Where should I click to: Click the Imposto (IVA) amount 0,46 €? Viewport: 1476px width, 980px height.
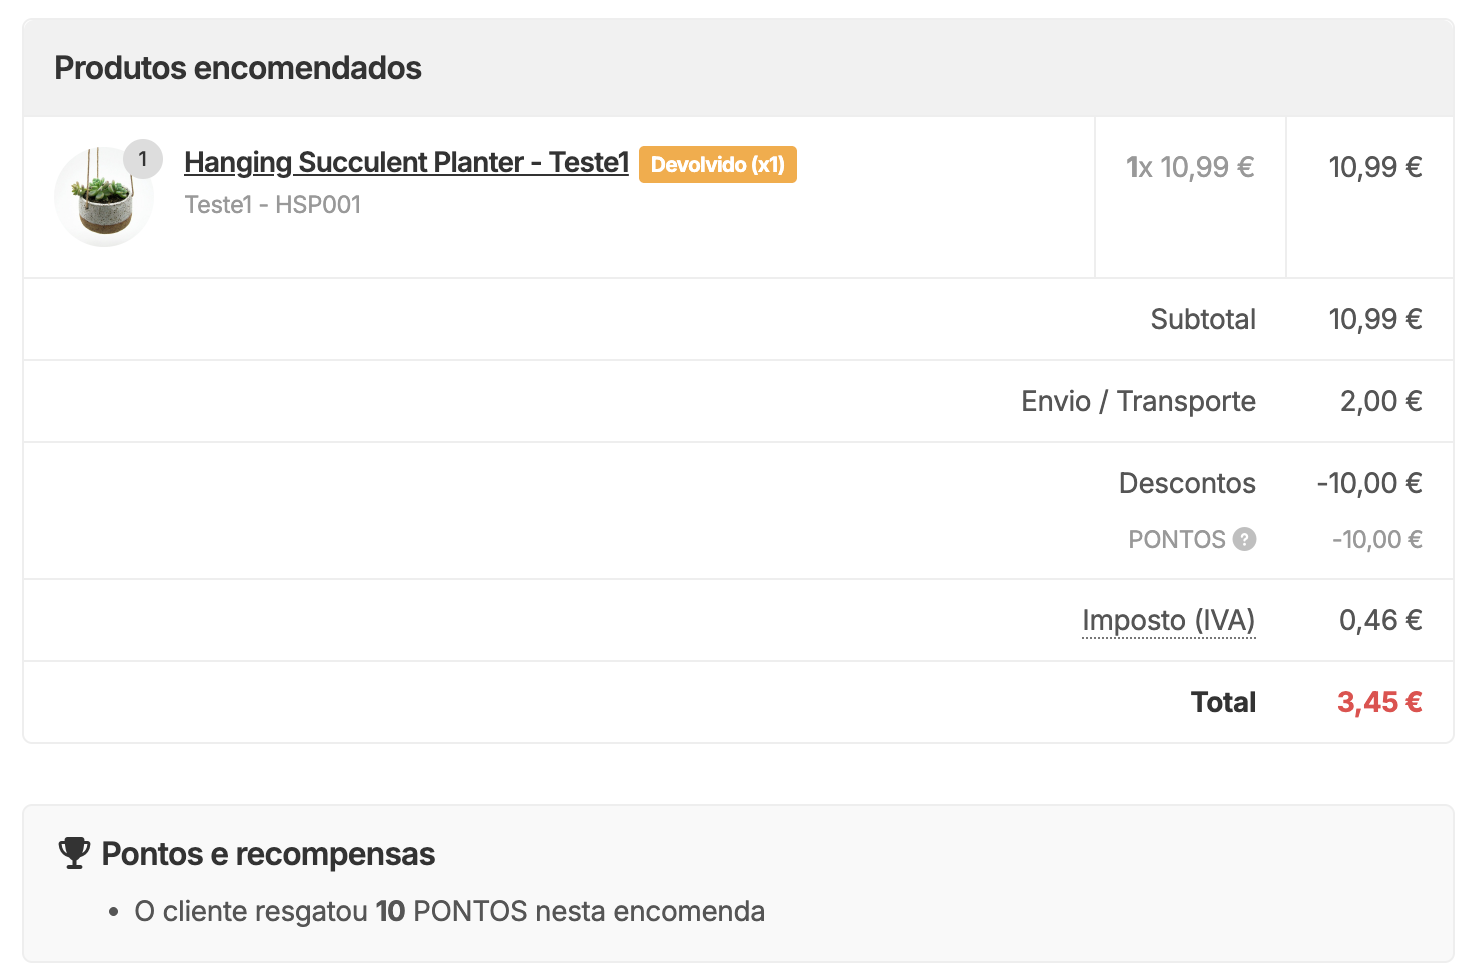point(1381,620)
